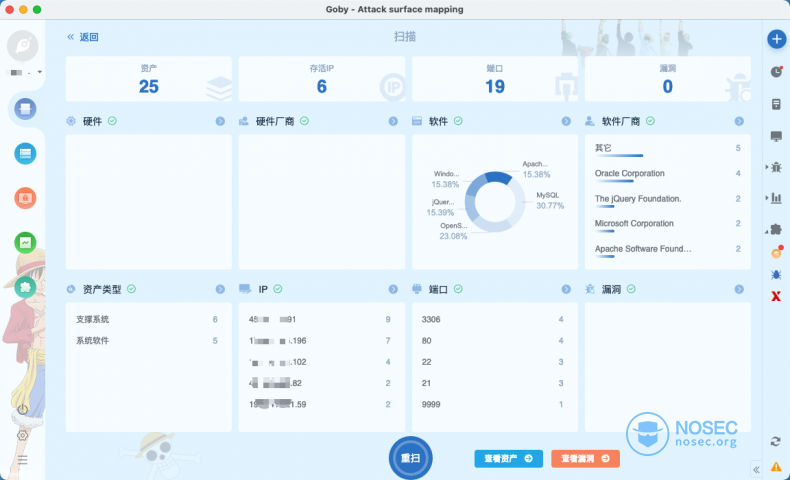Collapse right sidebar with double chevron
Image resolution: width=790 pixels, height=480 pixels.
(756, 470)
